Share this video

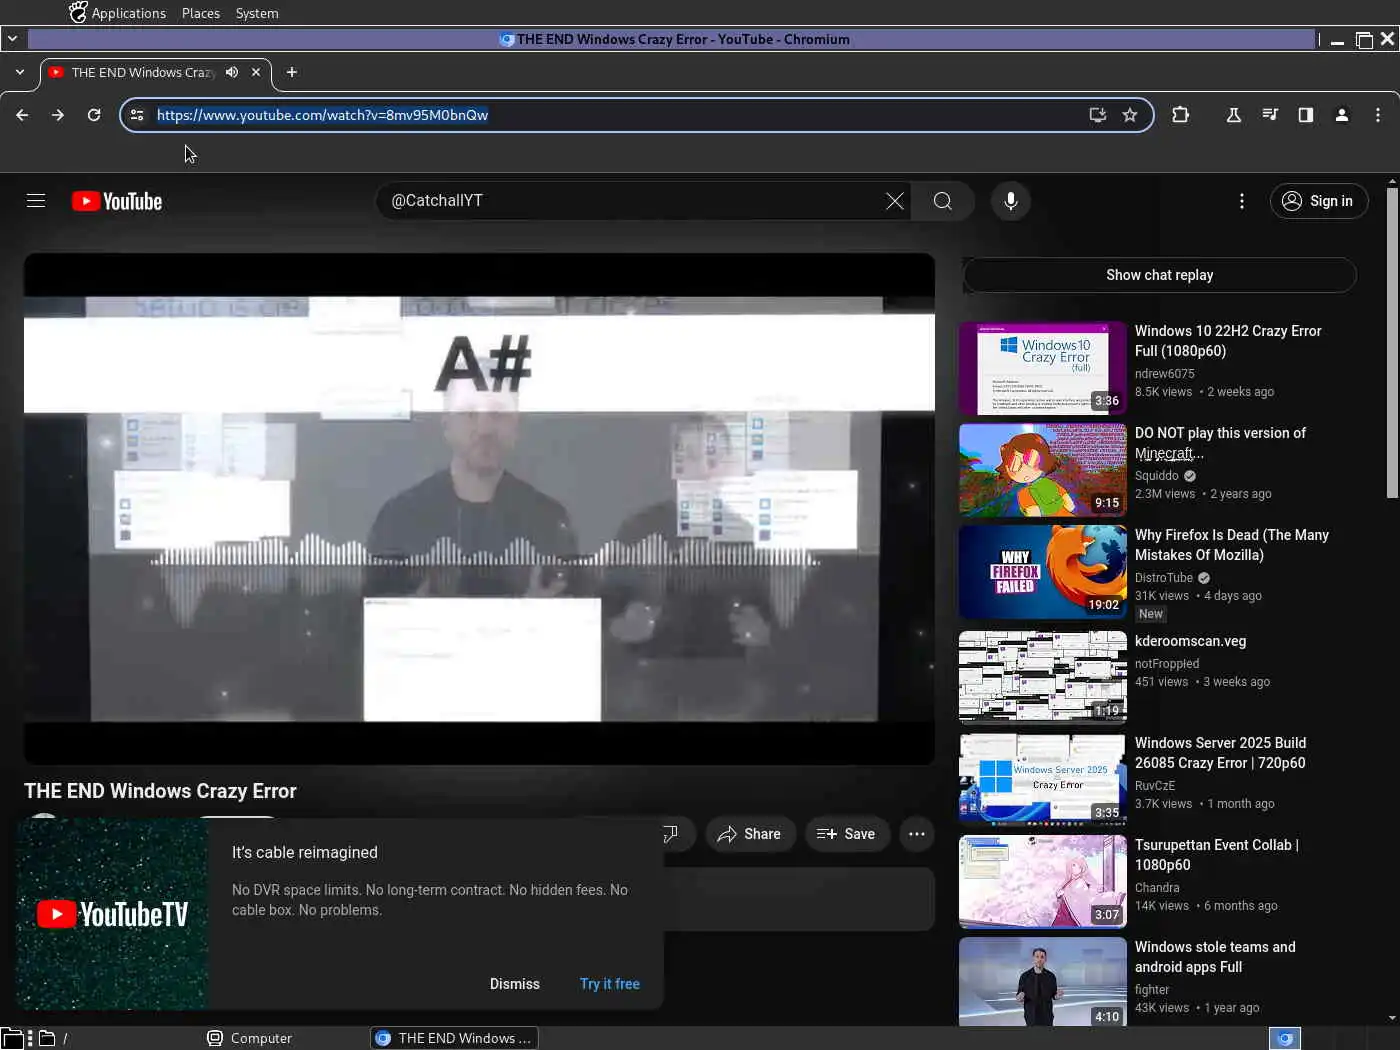(x=749, y=834)
